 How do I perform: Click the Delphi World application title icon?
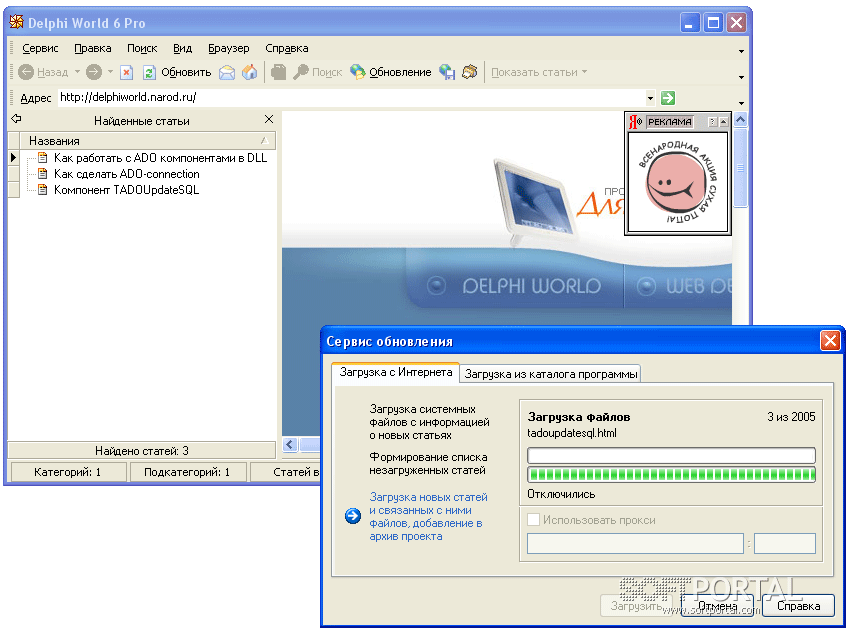[17, 22]
